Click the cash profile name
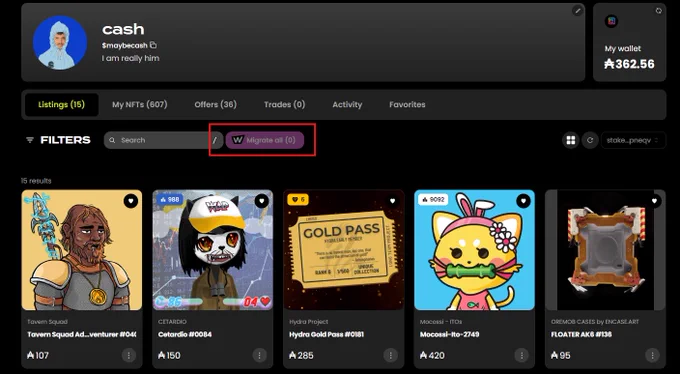 point(123,29)
